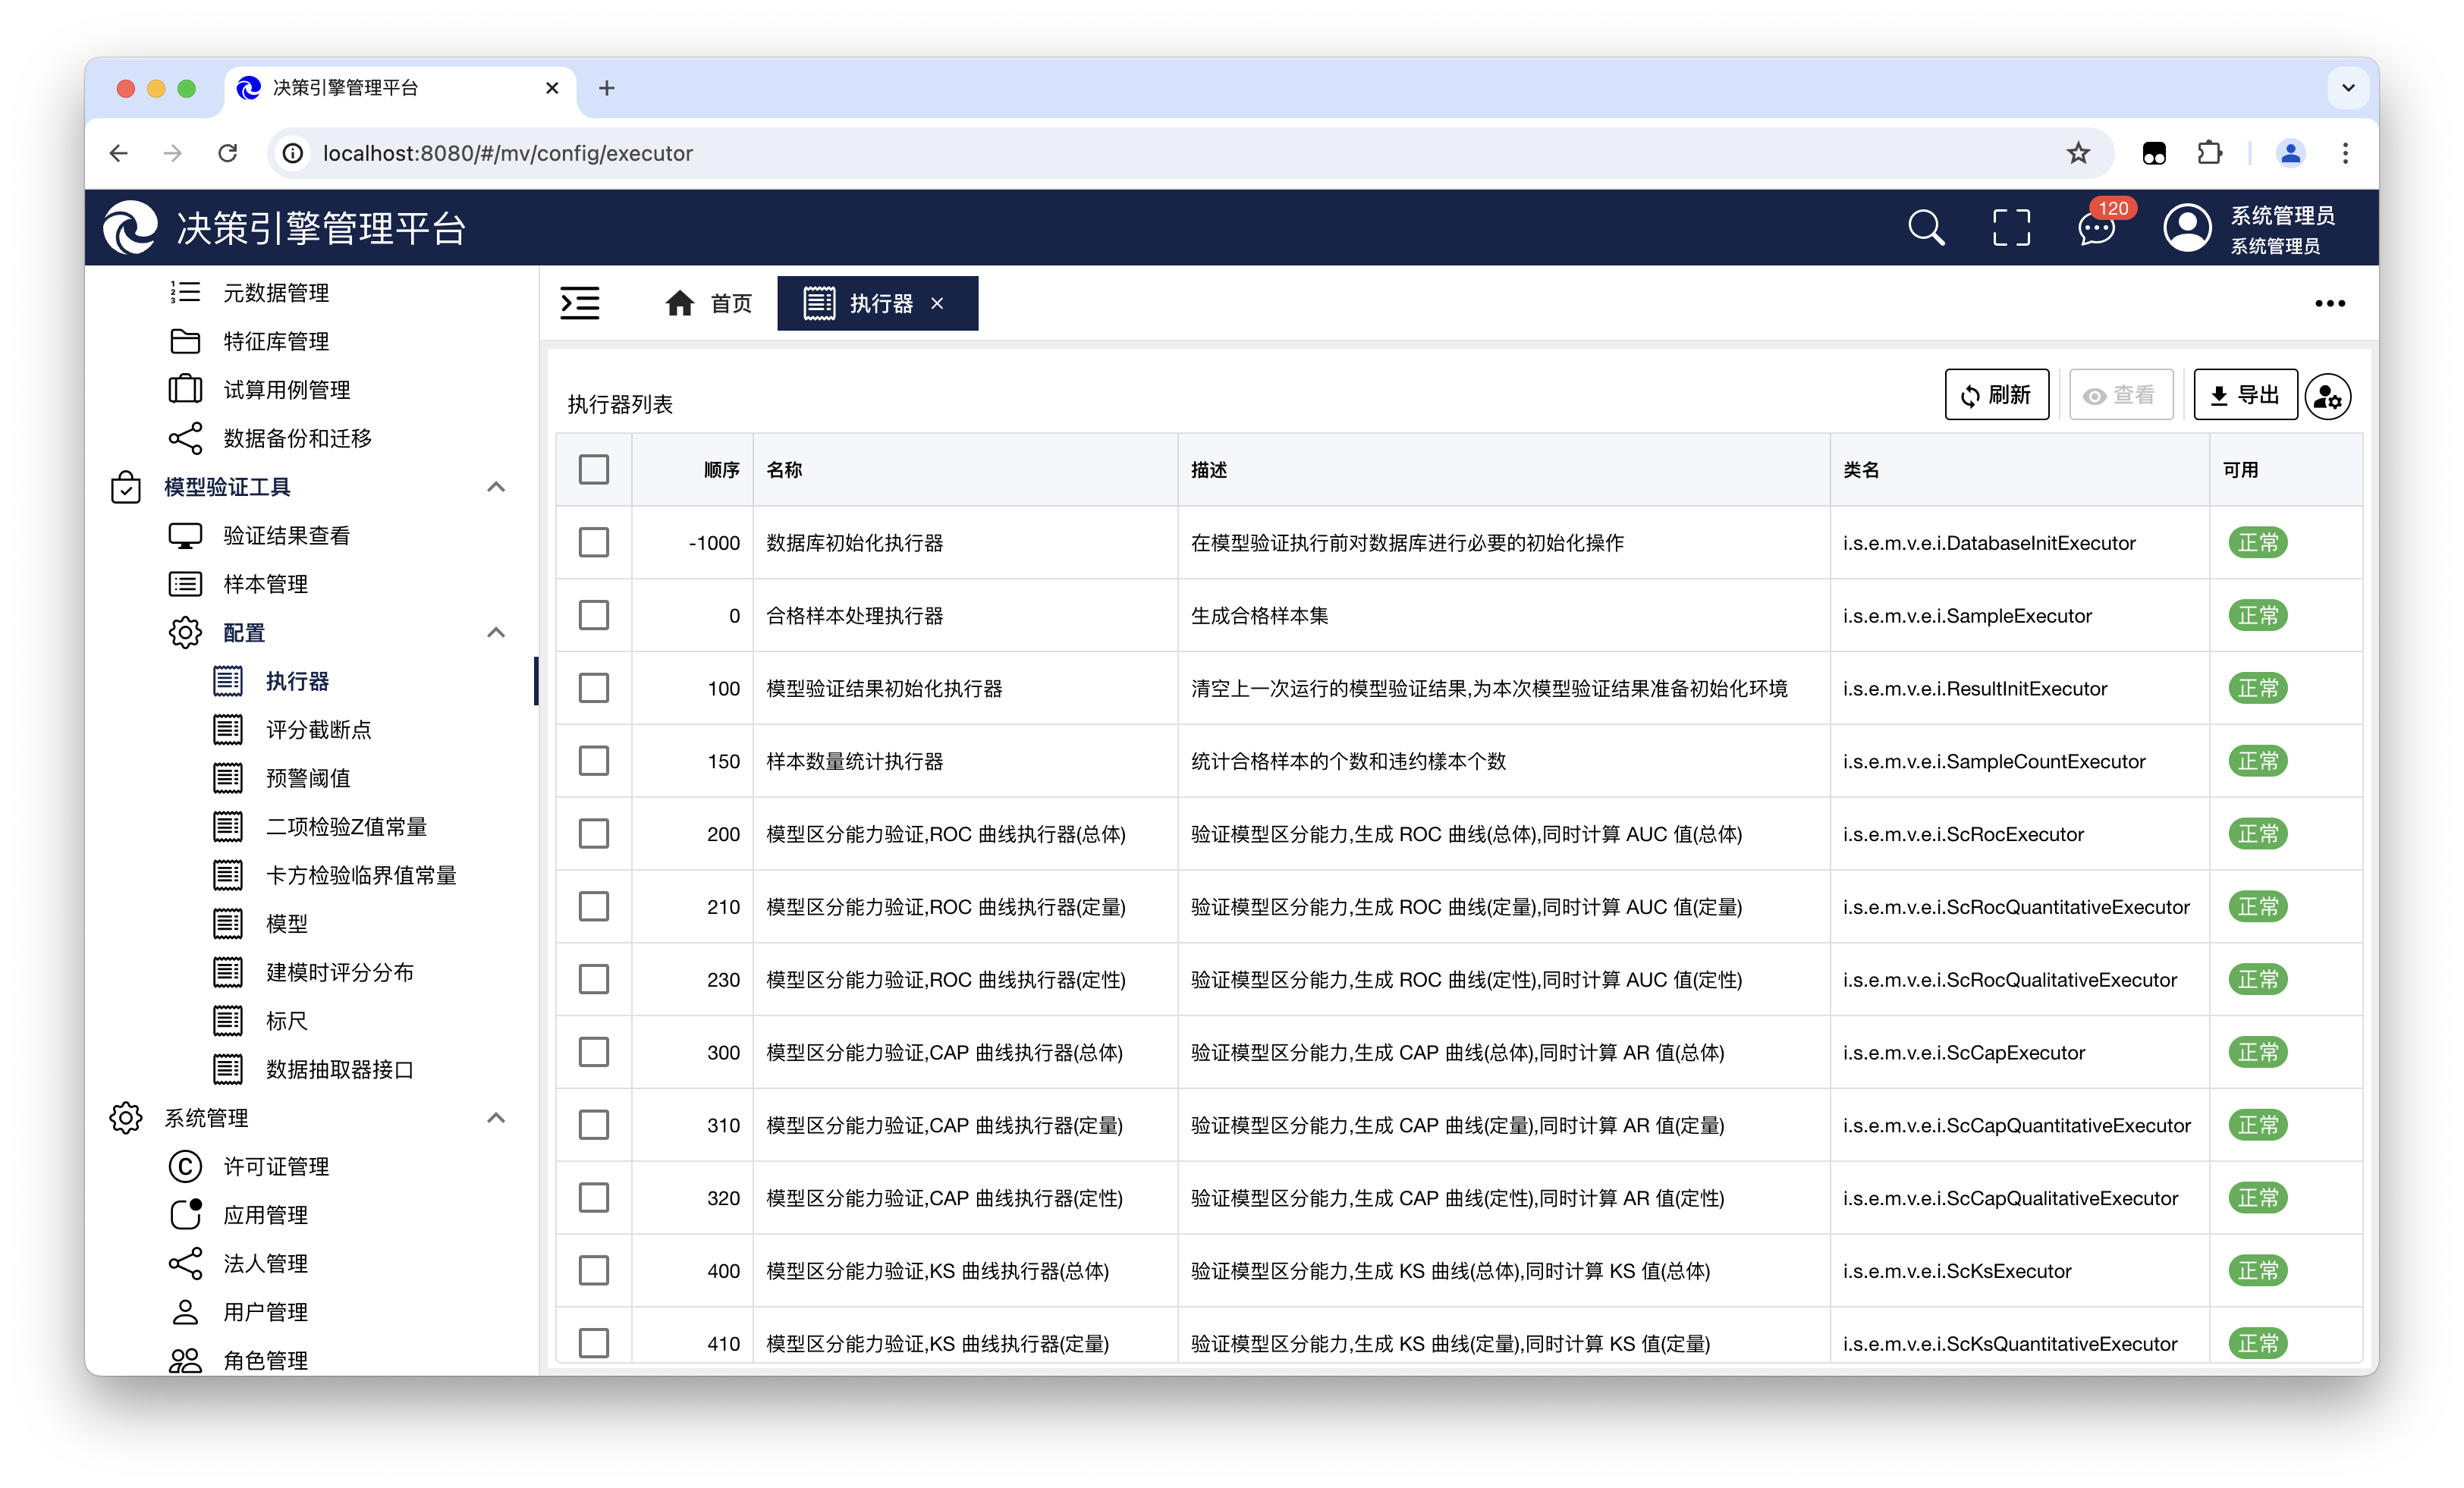Toggle fullscreen mode icon in header
This screenshot has height=1488, width=2464.
[x=2011, y=228]
